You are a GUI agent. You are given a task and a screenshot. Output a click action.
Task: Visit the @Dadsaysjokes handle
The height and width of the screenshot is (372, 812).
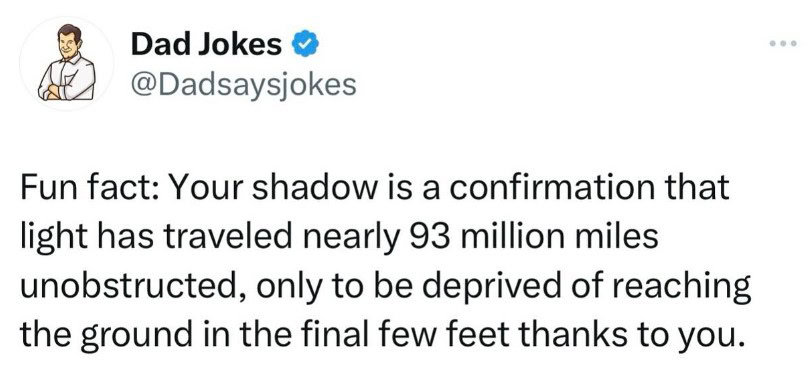pos(244,85)
